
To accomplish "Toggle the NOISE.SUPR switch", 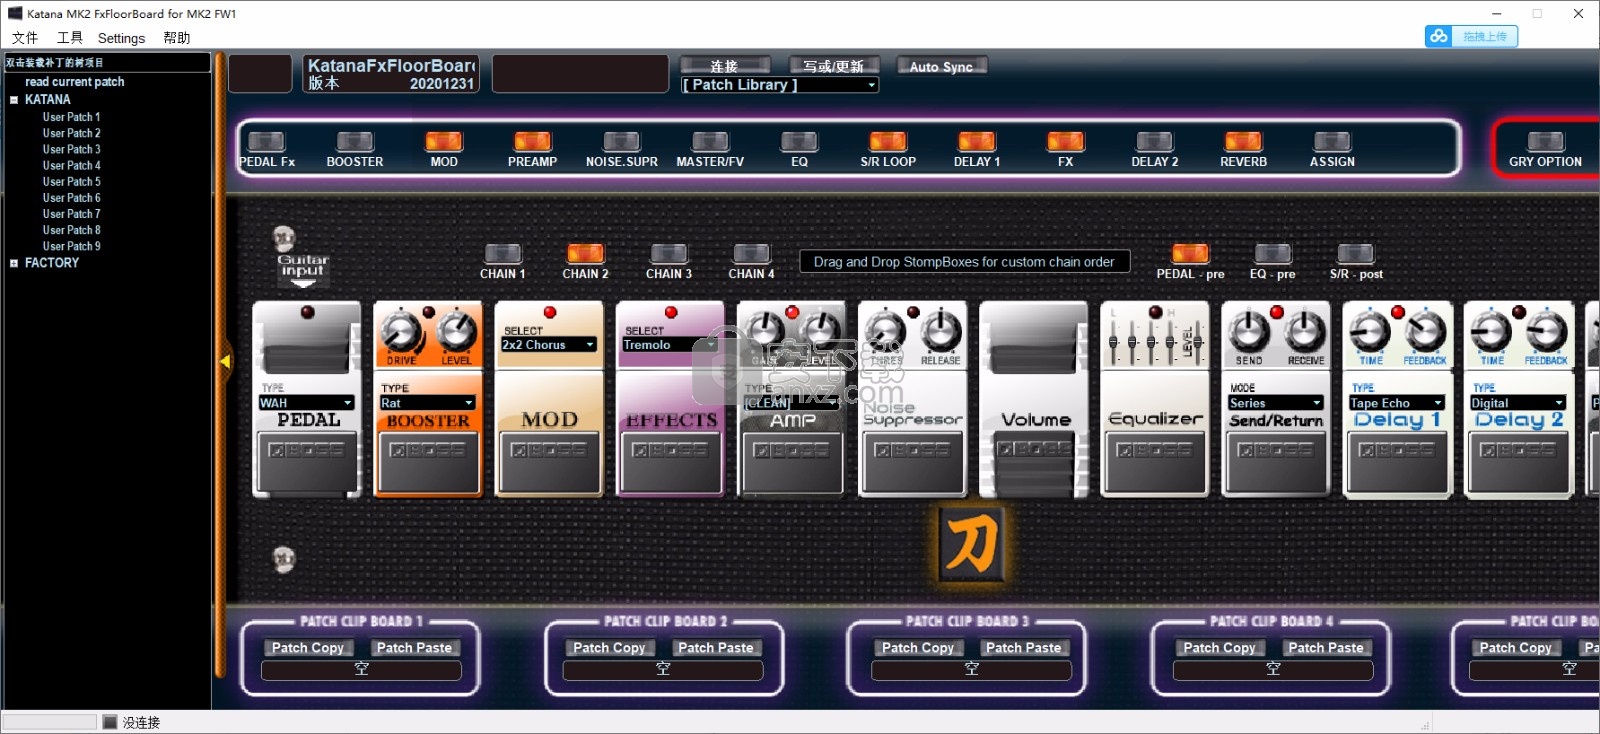I will click(x=621, y=142).
